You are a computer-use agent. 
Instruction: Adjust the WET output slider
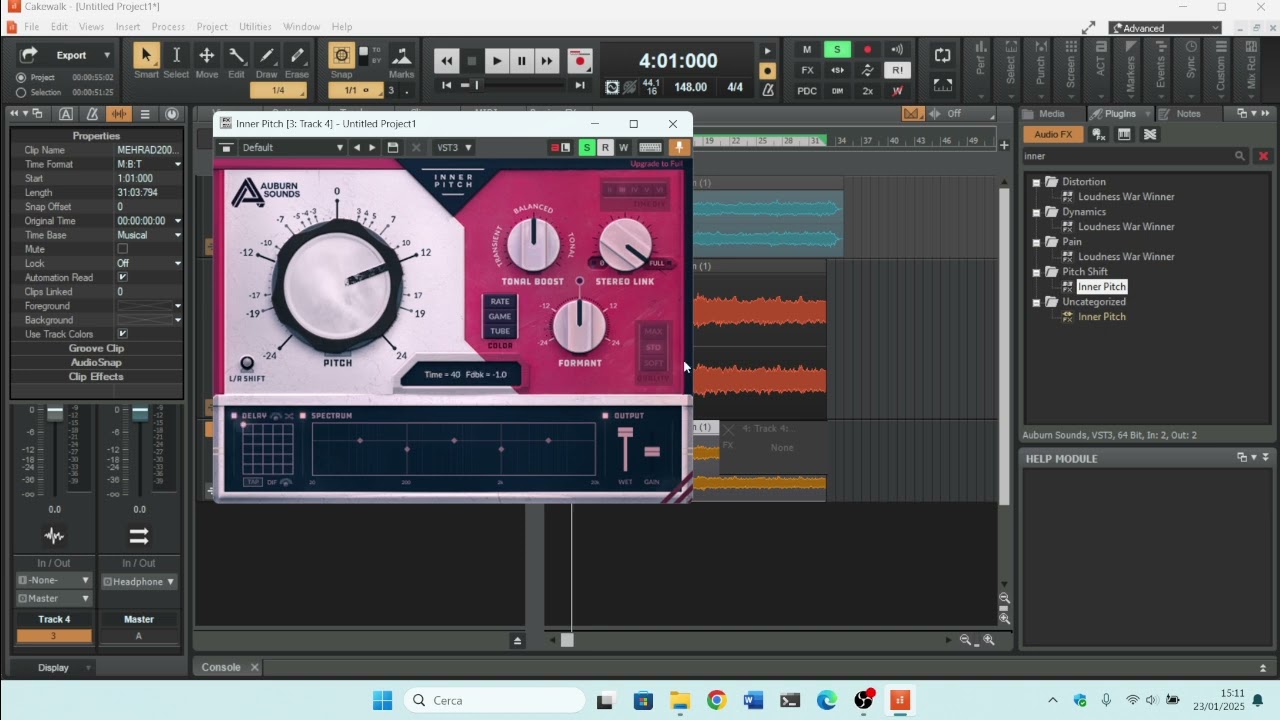(x=626, y=450)
